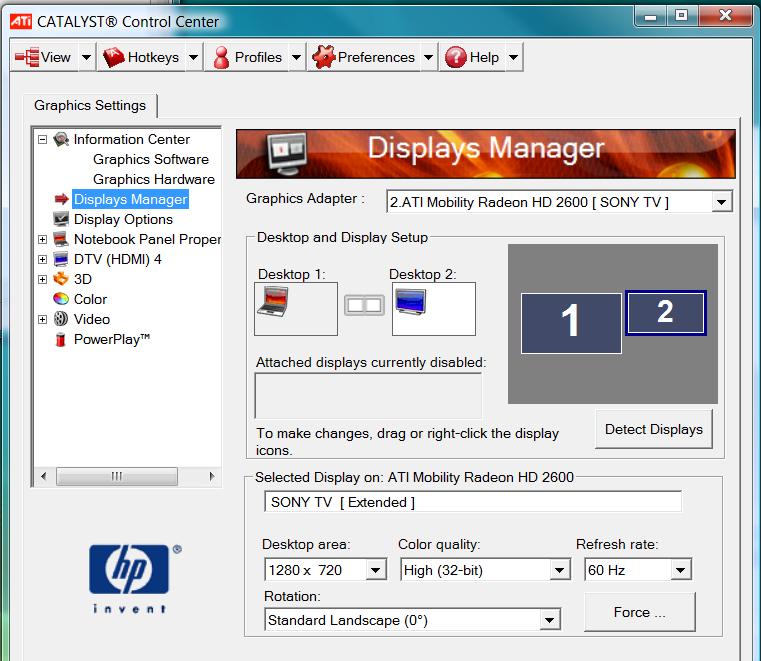
Task: Click the DTV (HDMI) 4 monitor icon
Action: (x=61, y=259)
